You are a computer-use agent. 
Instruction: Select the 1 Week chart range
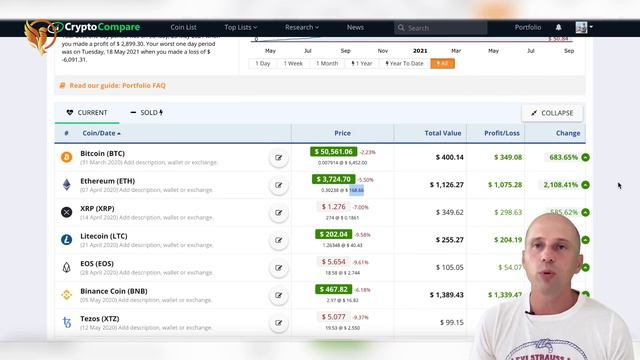pos(293,64)
